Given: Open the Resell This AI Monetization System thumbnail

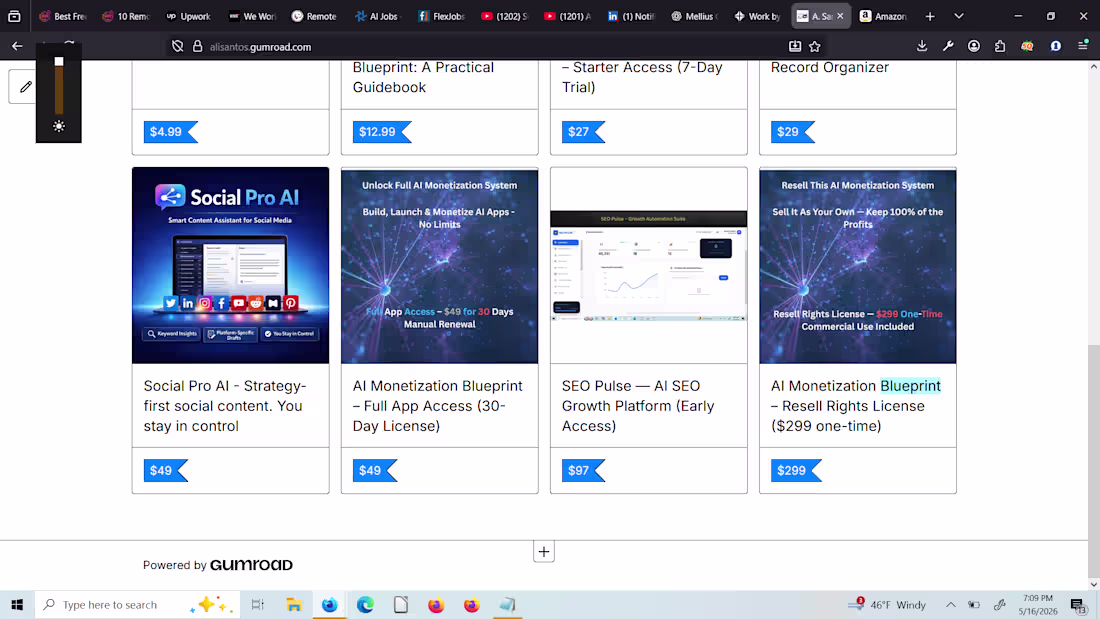Looking at the screenshot, I should click(857, 265).
